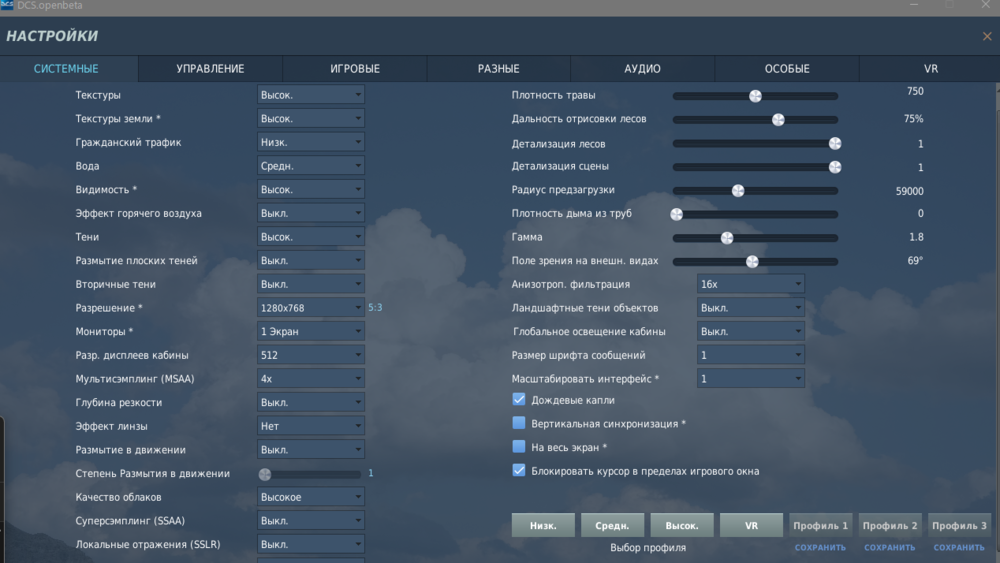Load Профиль 2
Screen dimensions: 1000x563
point(890,525)
